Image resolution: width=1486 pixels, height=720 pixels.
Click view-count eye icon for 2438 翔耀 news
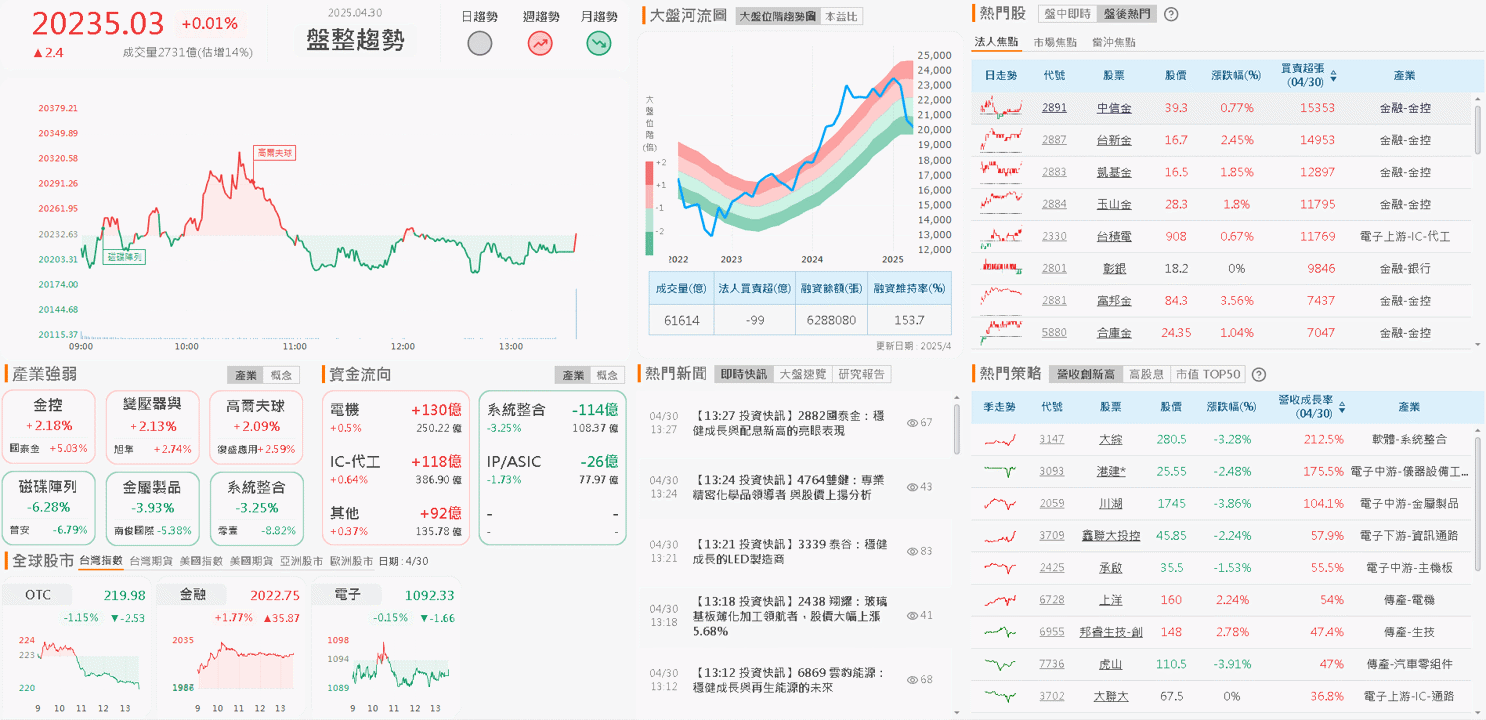tap(912, 615)
